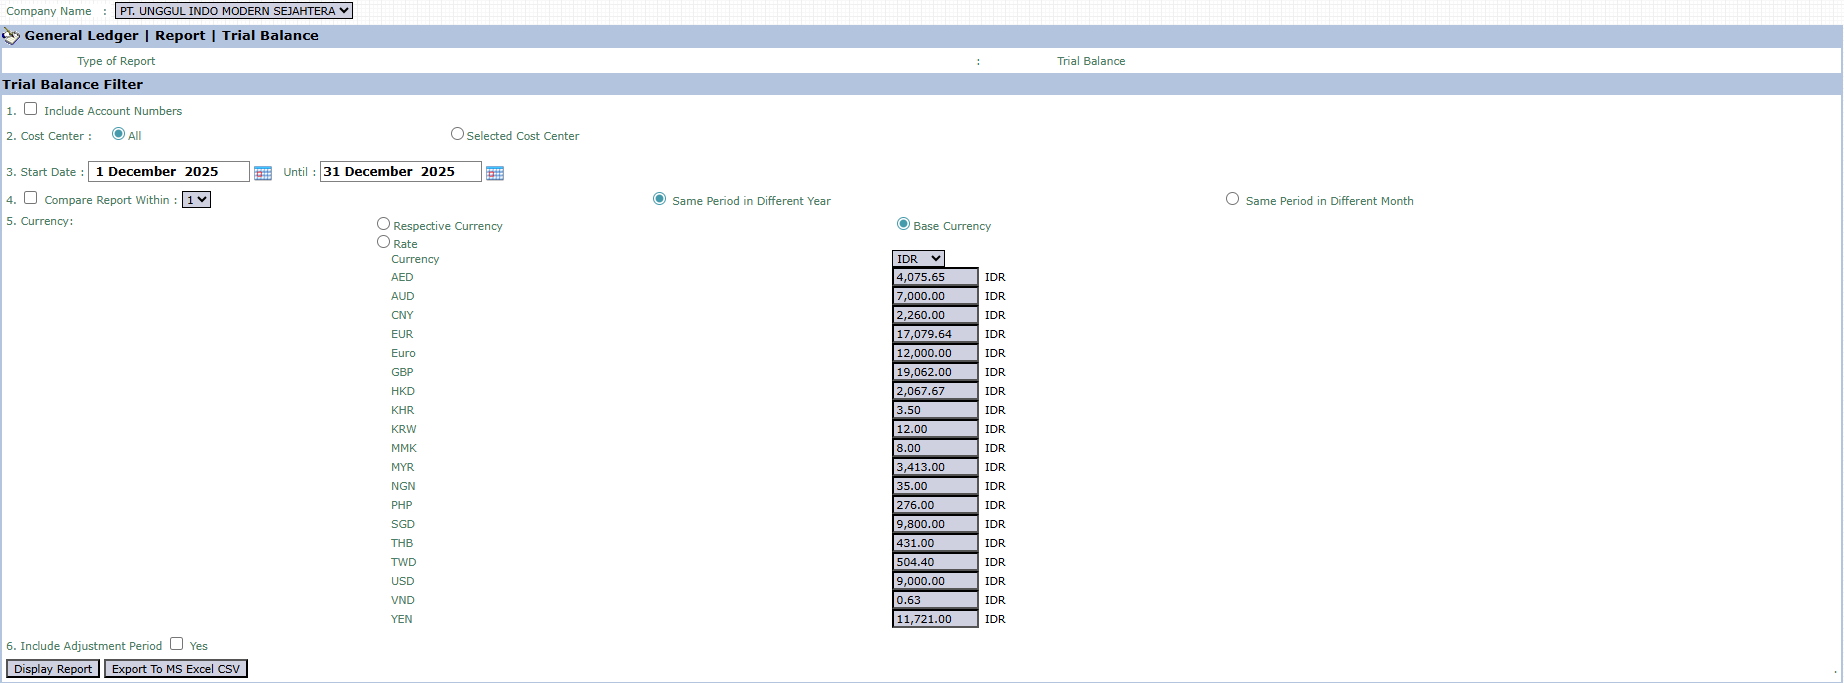
Task: Open the Company Name dropdown
Action: click(x=234, y=11)
